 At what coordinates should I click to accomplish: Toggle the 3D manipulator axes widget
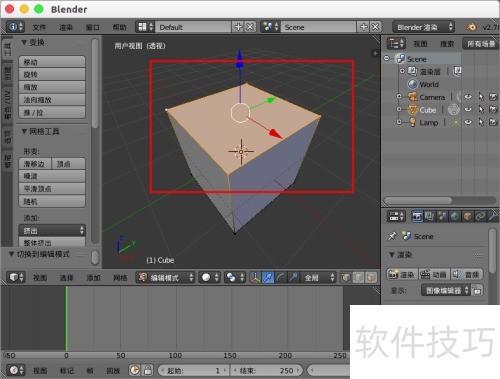(255, 277)
